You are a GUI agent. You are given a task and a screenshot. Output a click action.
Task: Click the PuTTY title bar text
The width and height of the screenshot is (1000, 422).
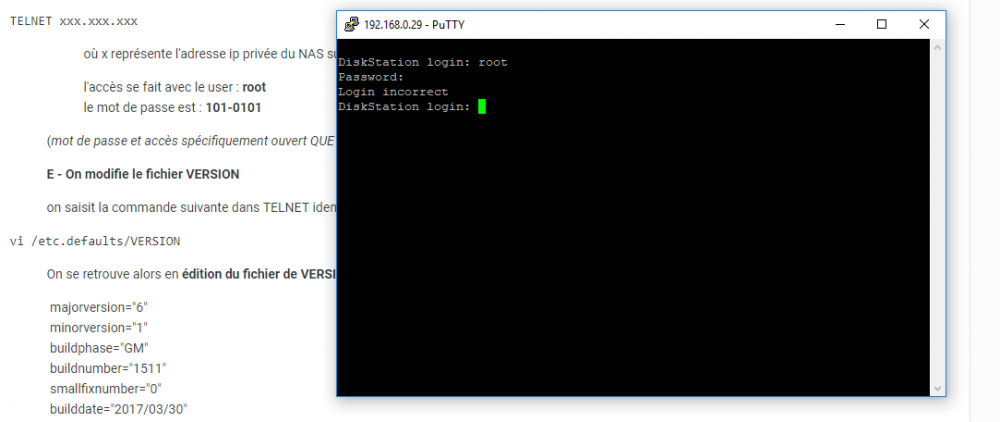pos(414,25)
